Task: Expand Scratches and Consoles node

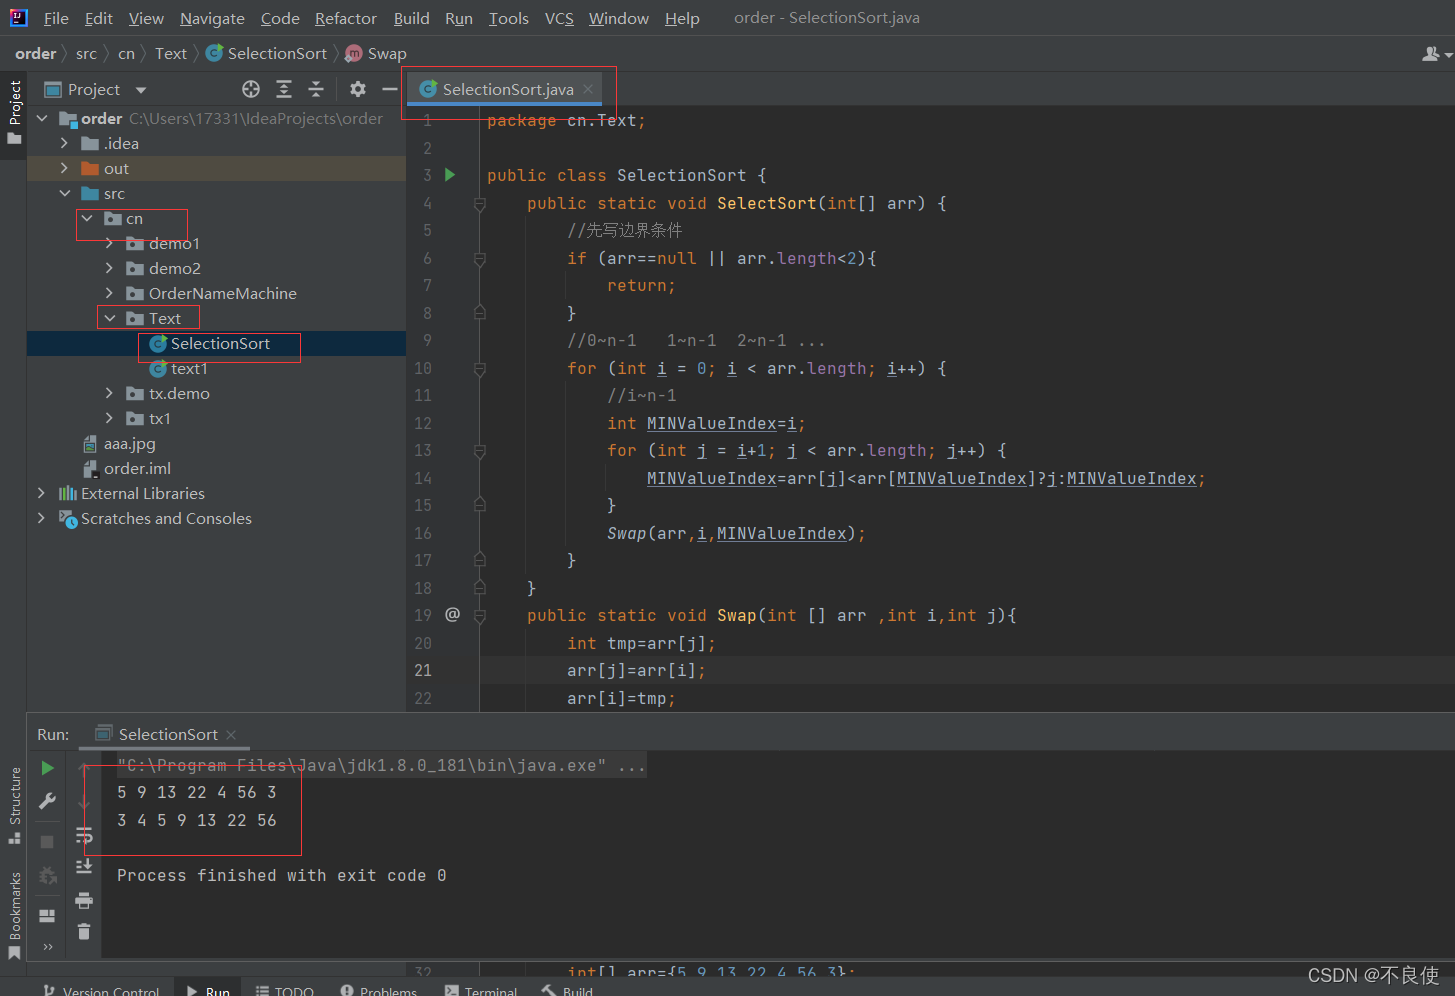Action: pyautogui.click(x=41, y=519)
